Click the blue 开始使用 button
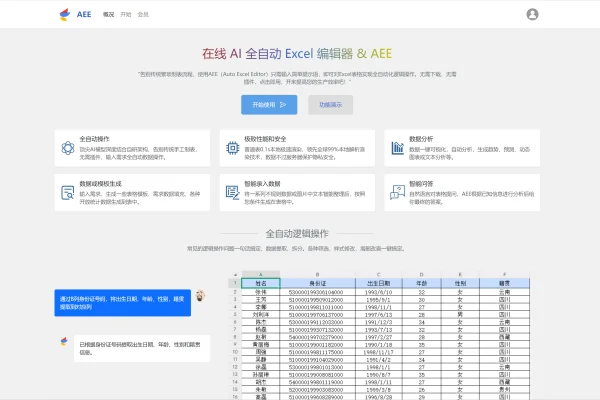Screen dimensions: 600x400 [269, 105]
